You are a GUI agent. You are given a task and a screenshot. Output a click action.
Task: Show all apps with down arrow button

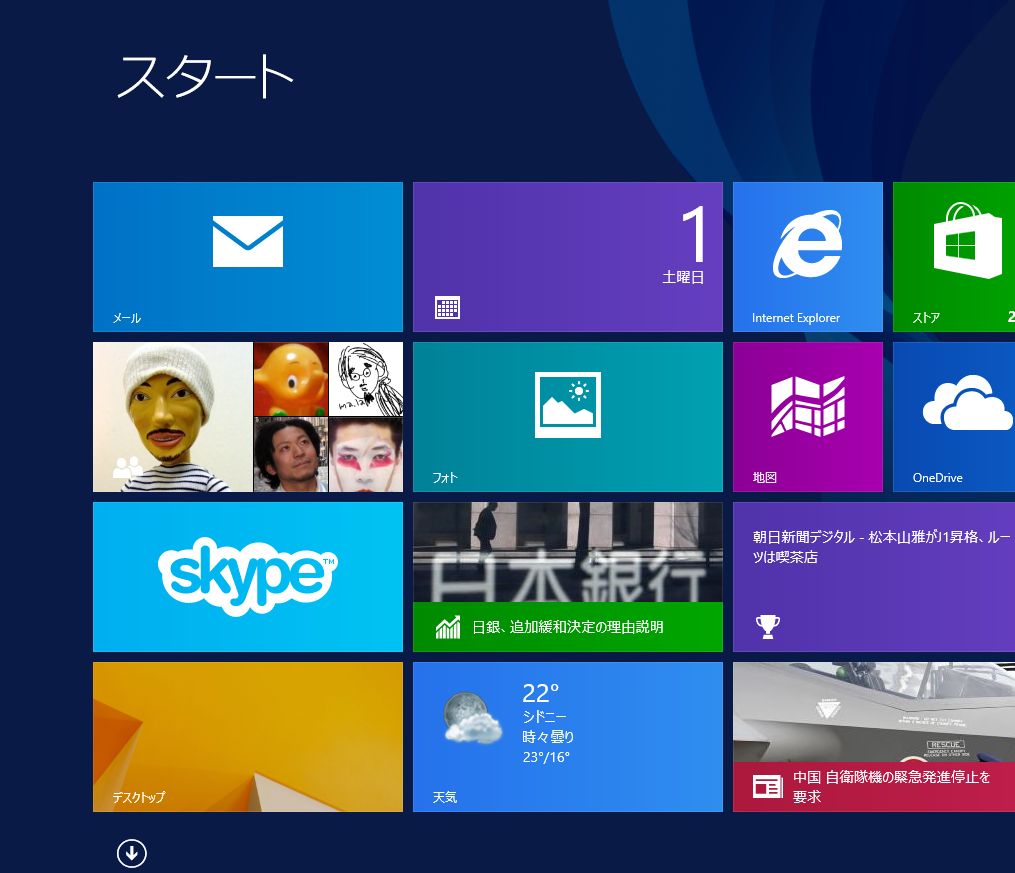tap(132, 853)
